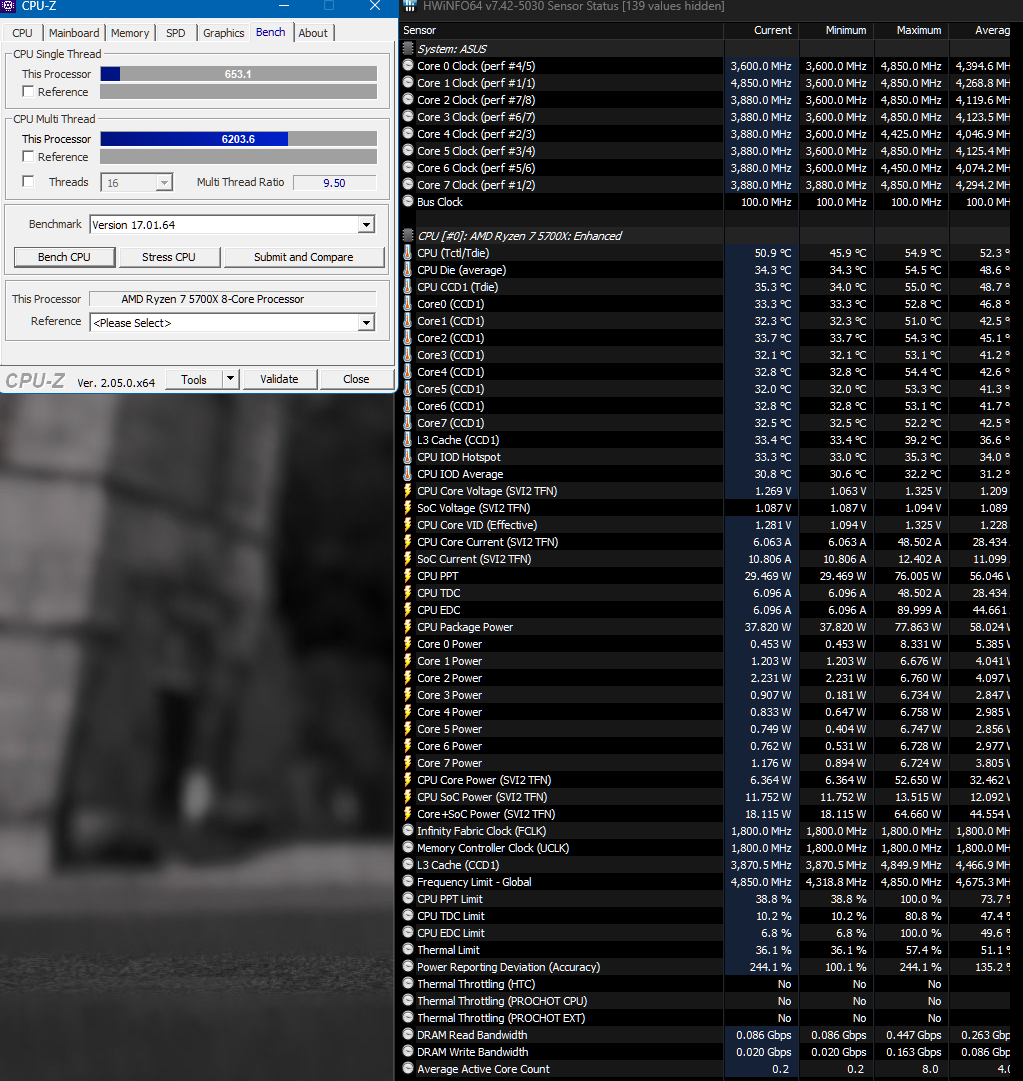This screenshot has width=1023, height=1081.
Task: Click the HWiNFO64 window icon in title bar
Action: (409, 6)
